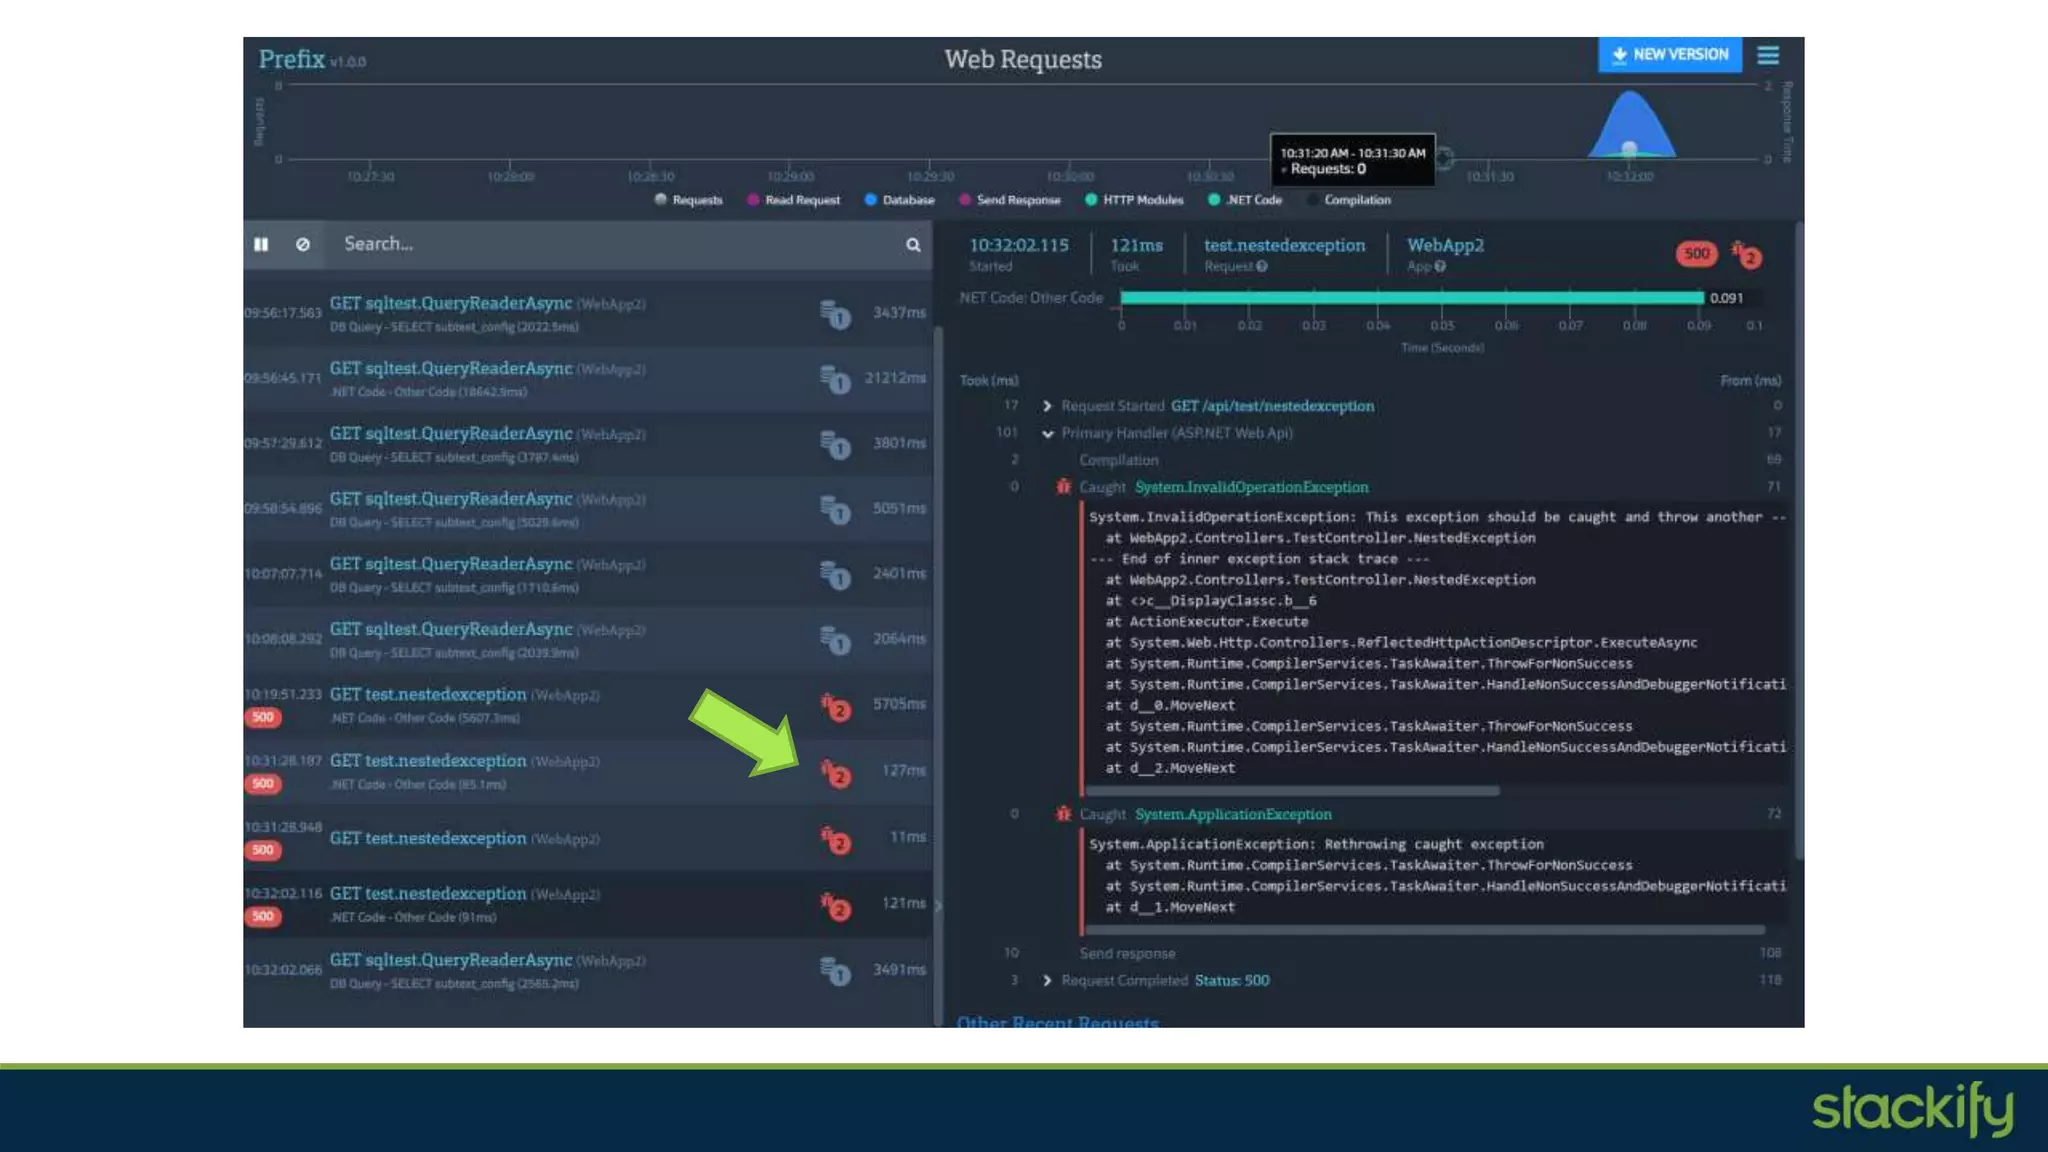Image resolution: width=2048 pixels, height=1152 pixels.
Task: Select the 10:19:51 test.nestedexception request
Action: 428,695
